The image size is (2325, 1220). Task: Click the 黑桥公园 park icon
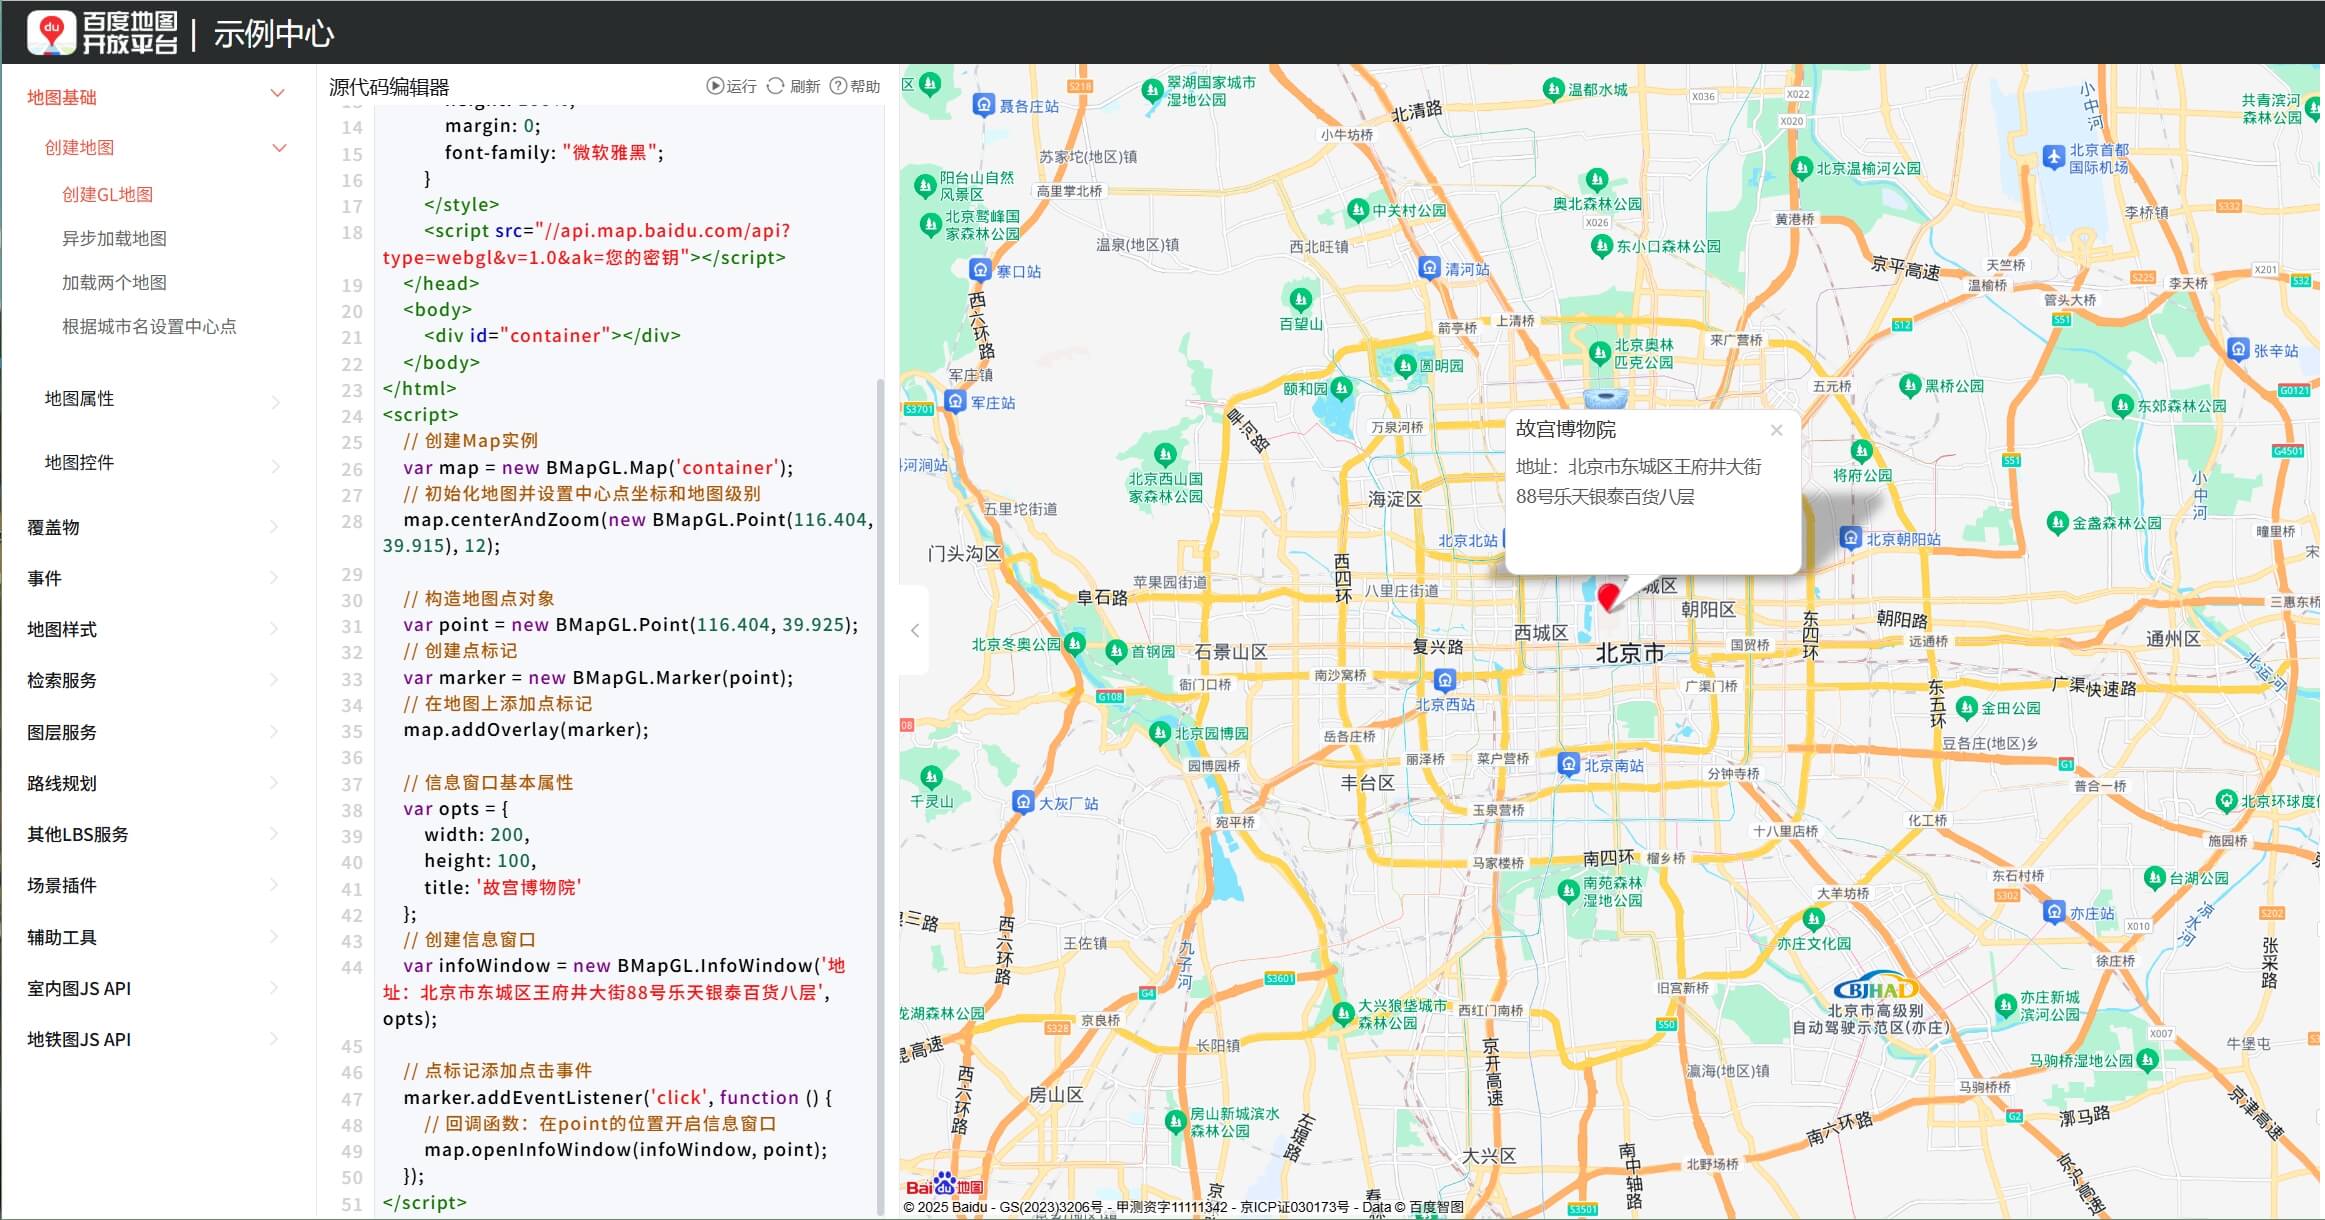1910,385
